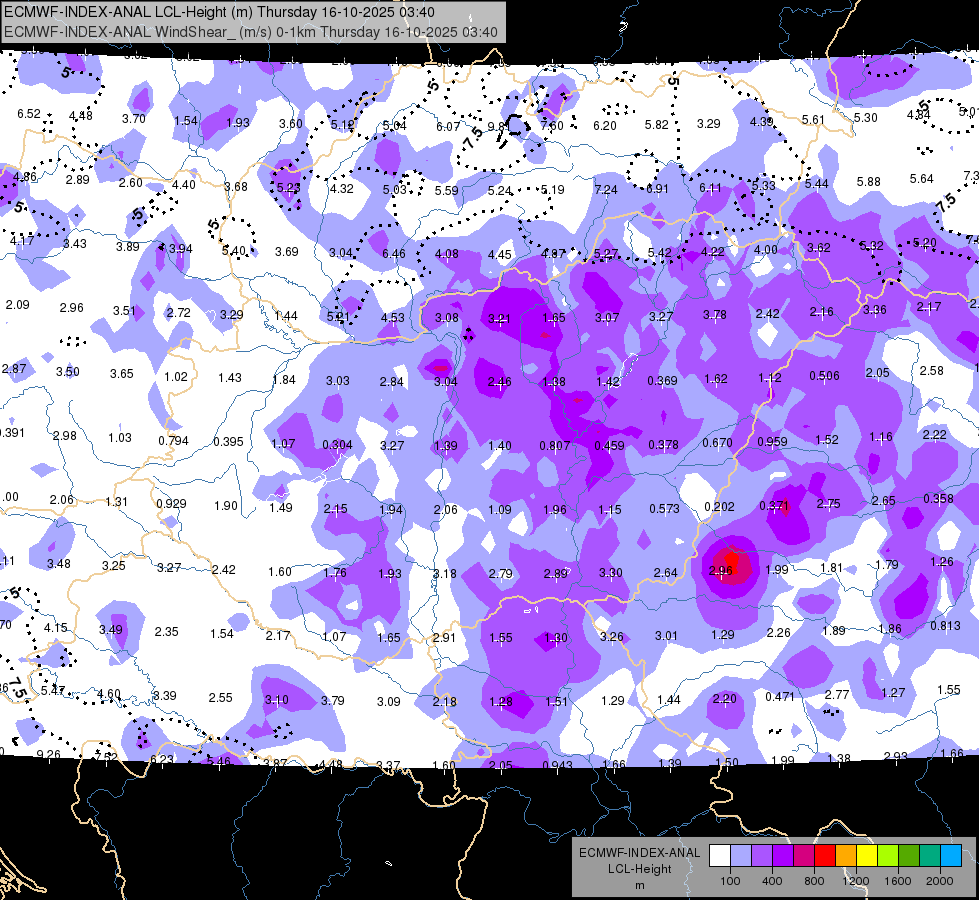Choose the orange legend swatch
The height and width of the screenshot is (900, 979).
click(x=846, y=856)
